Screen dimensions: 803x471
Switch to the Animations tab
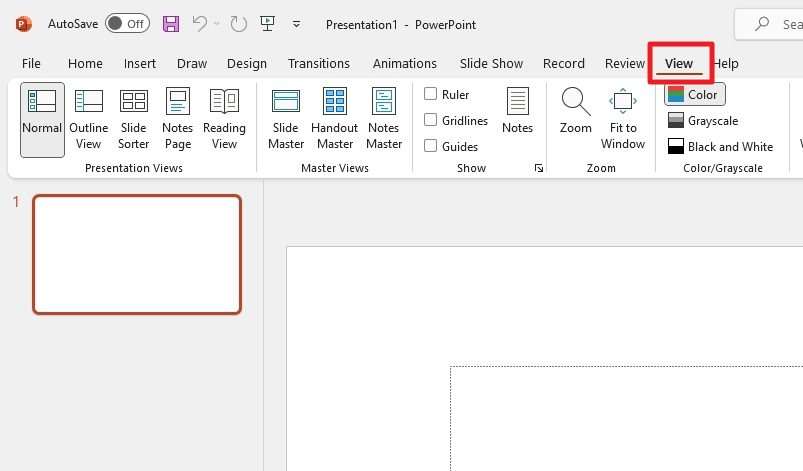pos(405,63)
